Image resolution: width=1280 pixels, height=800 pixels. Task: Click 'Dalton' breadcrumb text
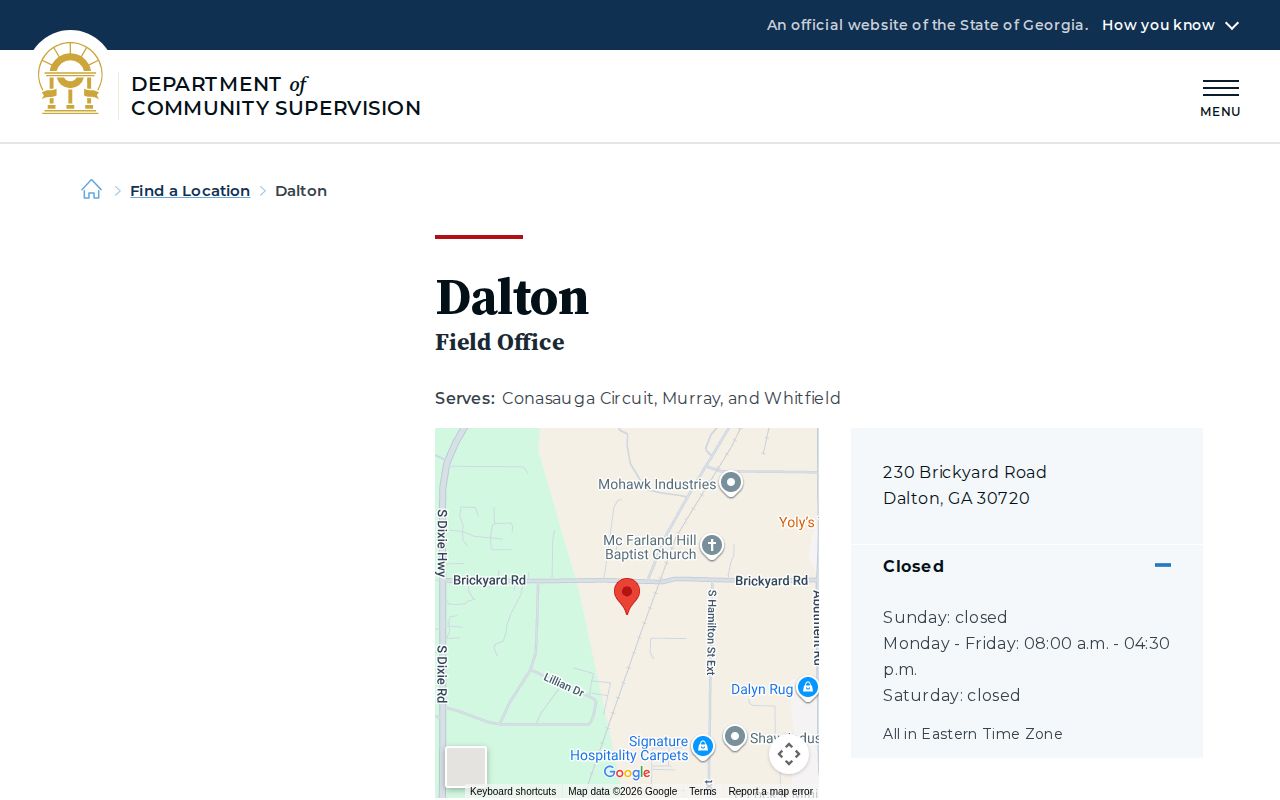point(301,190)
